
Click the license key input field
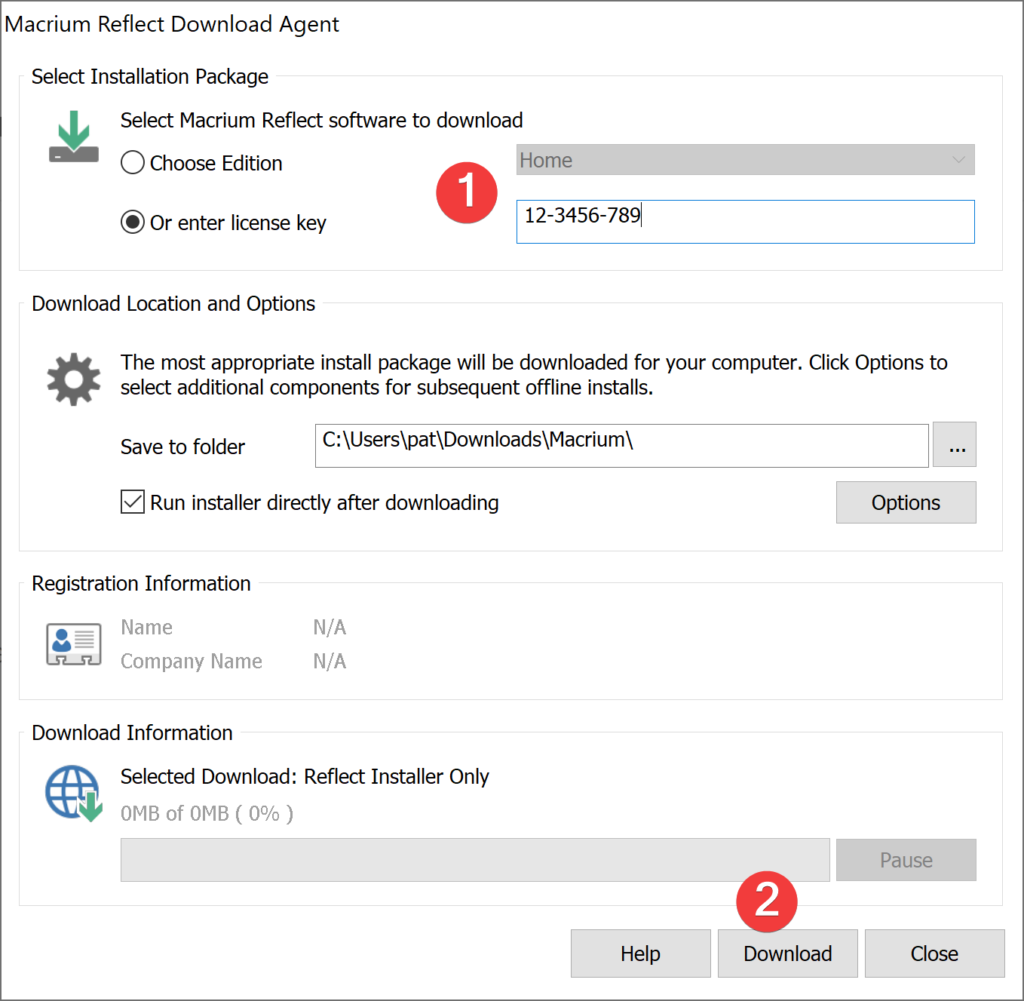click(745, 222)
